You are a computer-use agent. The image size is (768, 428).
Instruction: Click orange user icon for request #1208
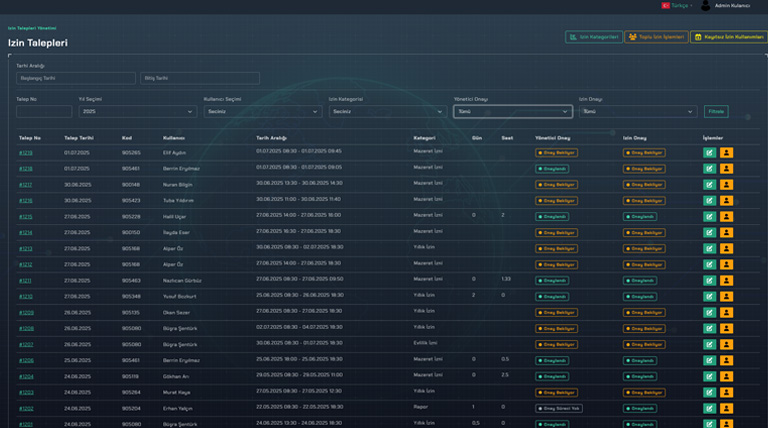pyautogui.click(x=727, y=329)
